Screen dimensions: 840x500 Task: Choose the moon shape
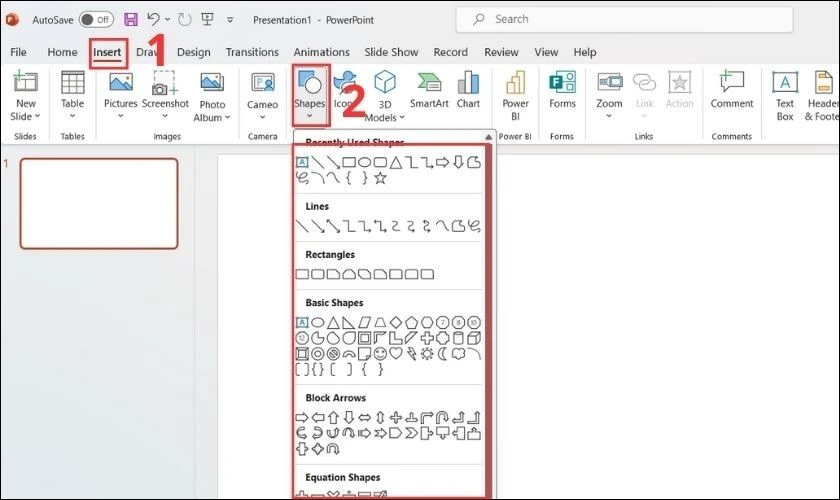tap(442, 354)
